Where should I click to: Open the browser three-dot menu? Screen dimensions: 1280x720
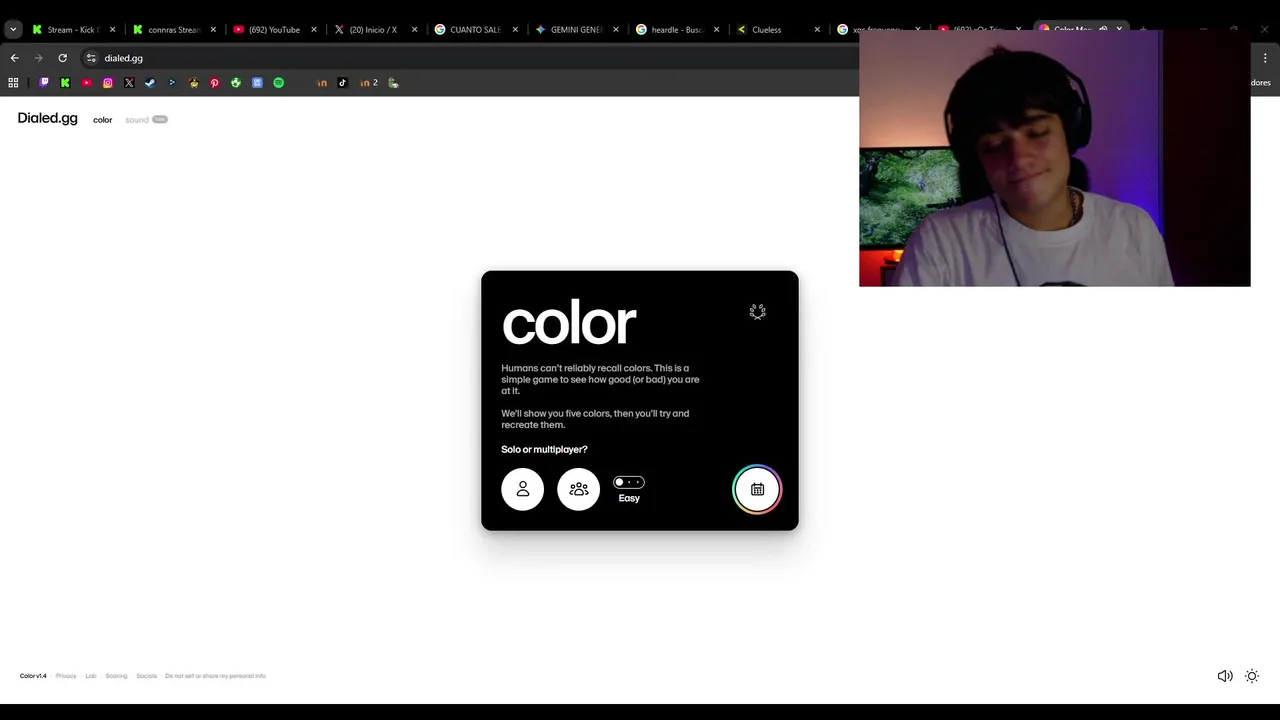click(1265, 58)
